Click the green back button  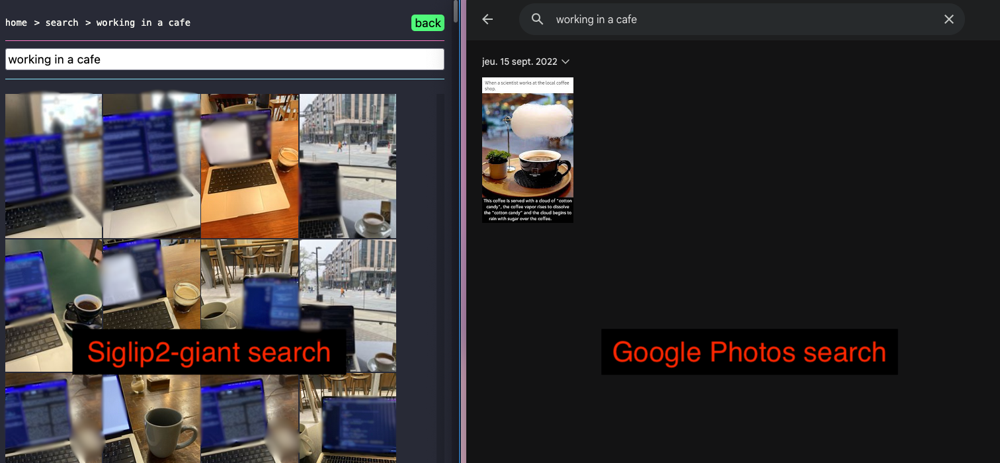[x=427, y=23]
